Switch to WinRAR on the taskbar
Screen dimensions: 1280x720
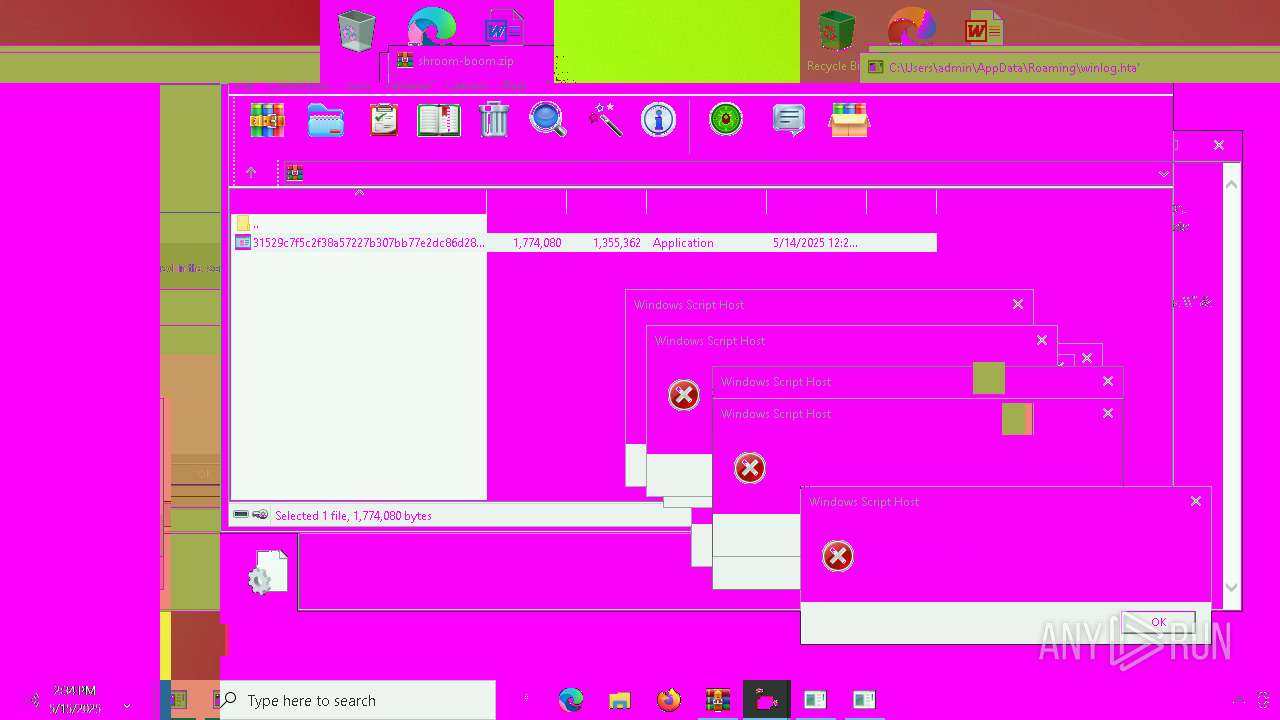coord(718,700)
